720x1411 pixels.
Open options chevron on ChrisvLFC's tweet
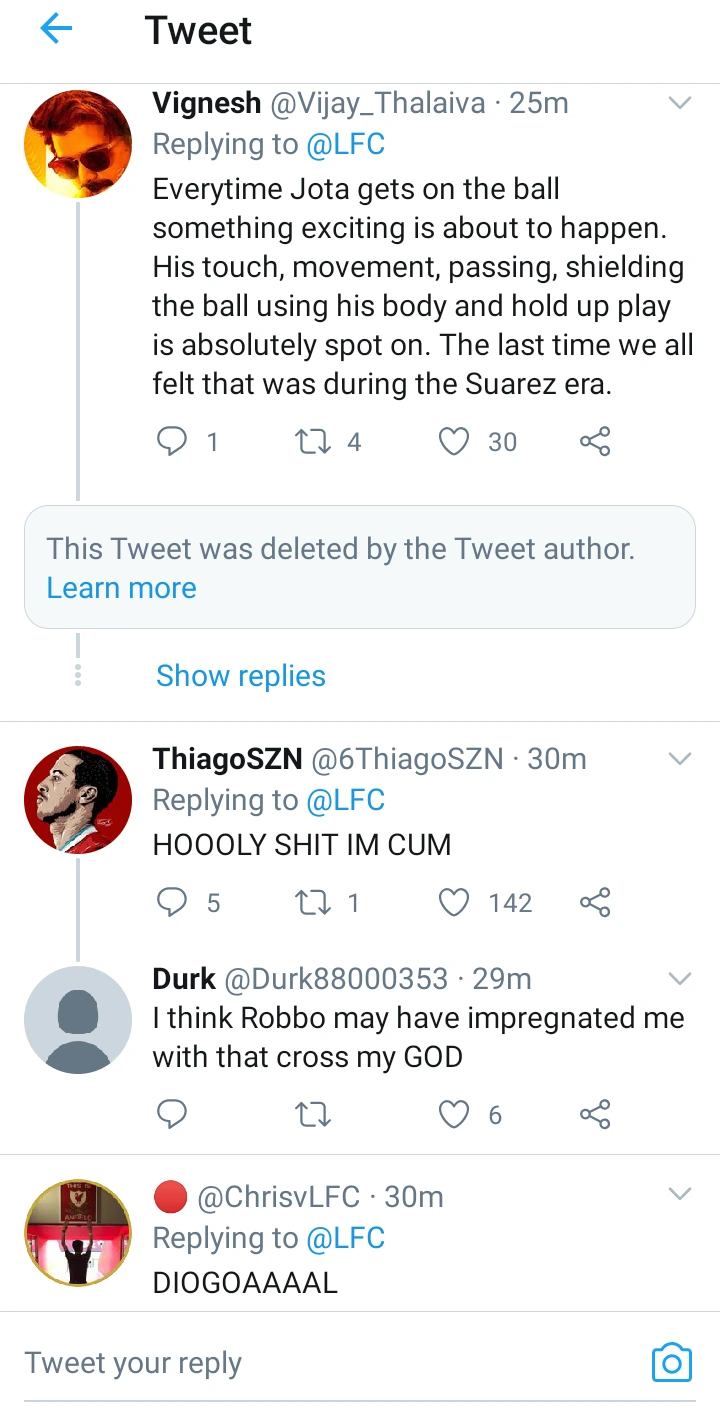coord(680,1195)
